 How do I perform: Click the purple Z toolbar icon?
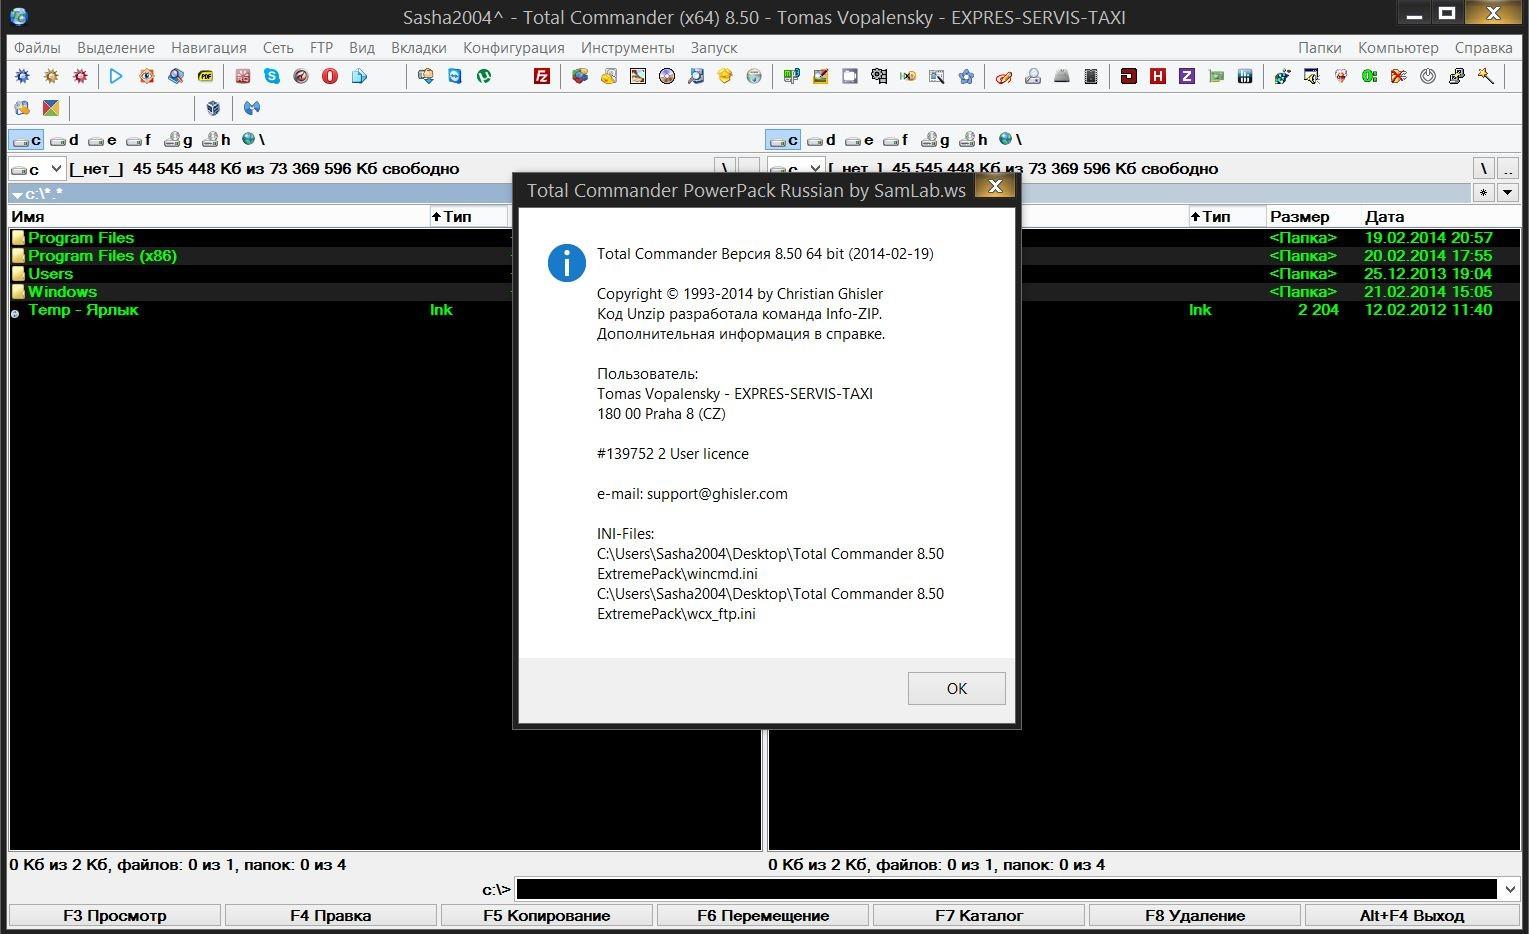[x=1187, y=76]
